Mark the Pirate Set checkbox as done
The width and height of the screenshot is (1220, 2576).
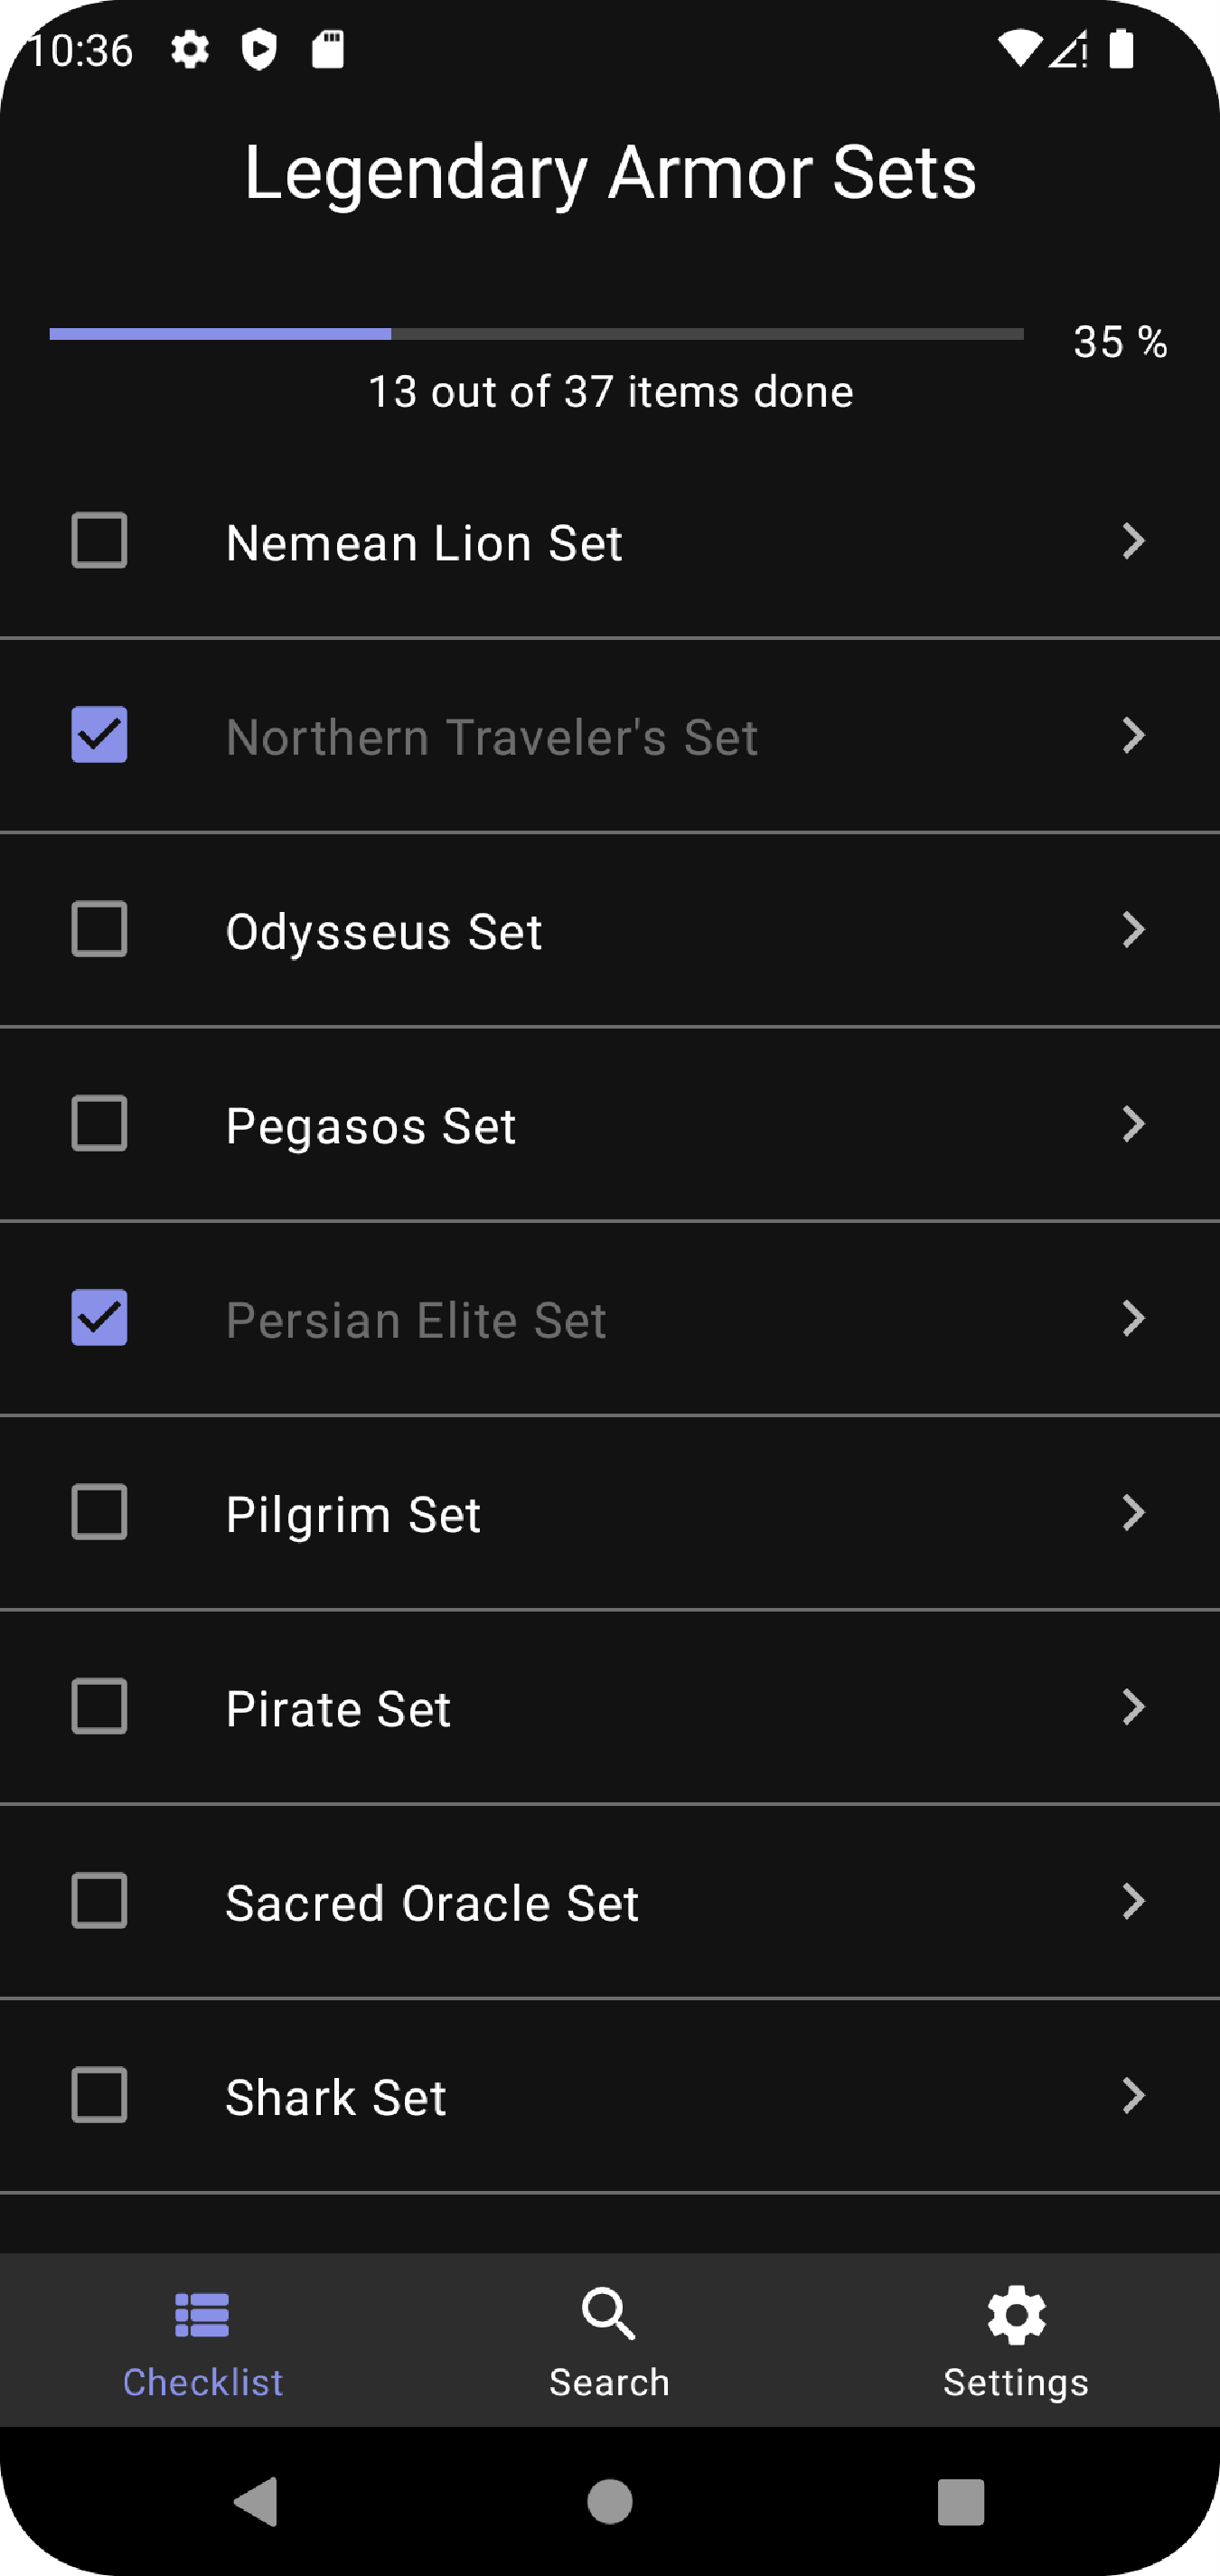pyautogui.click(x=99, y=1707)
